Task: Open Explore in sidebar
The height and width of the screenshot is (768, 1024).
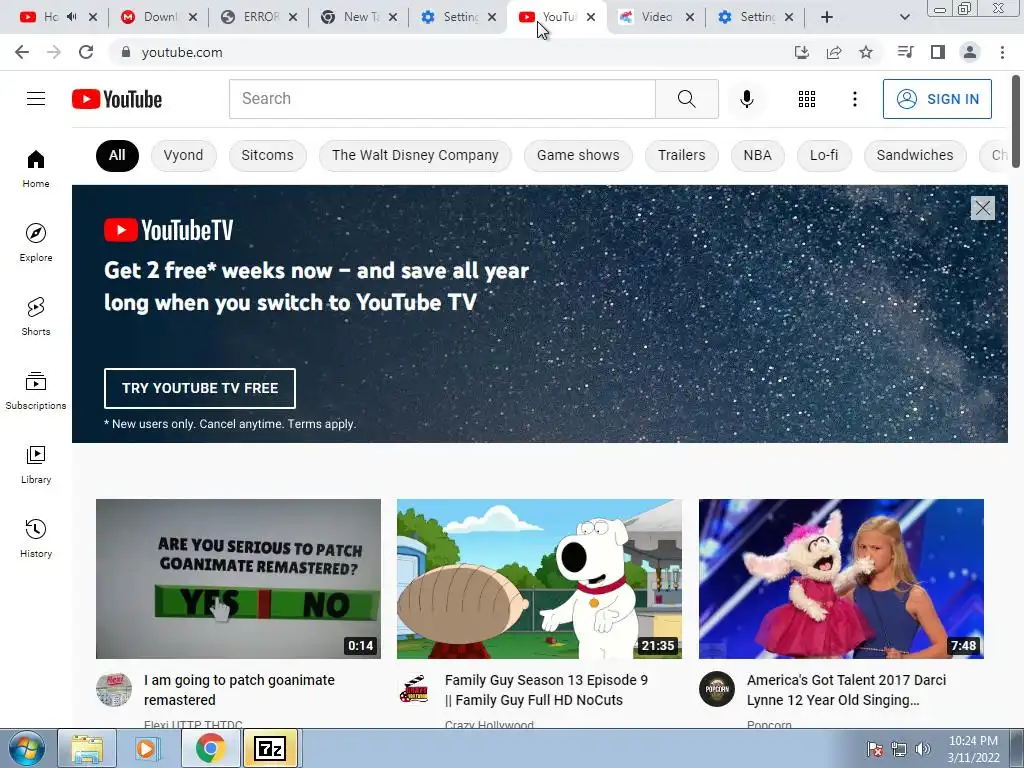Action: [36, 242]
